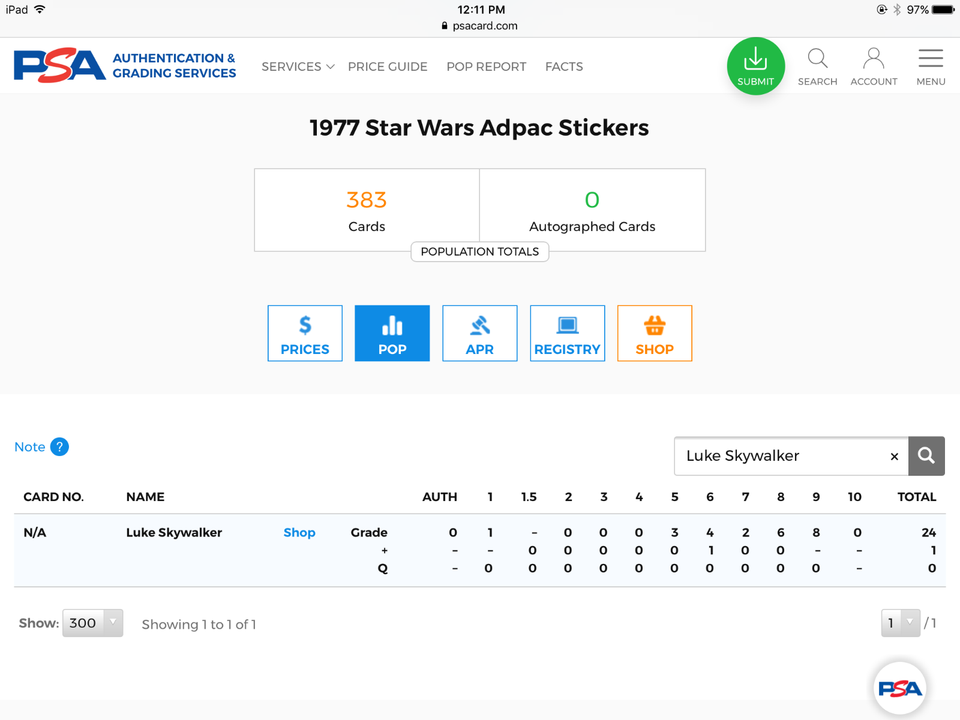
Task: Select the POP bar chart icon
Action: point(391,332)
